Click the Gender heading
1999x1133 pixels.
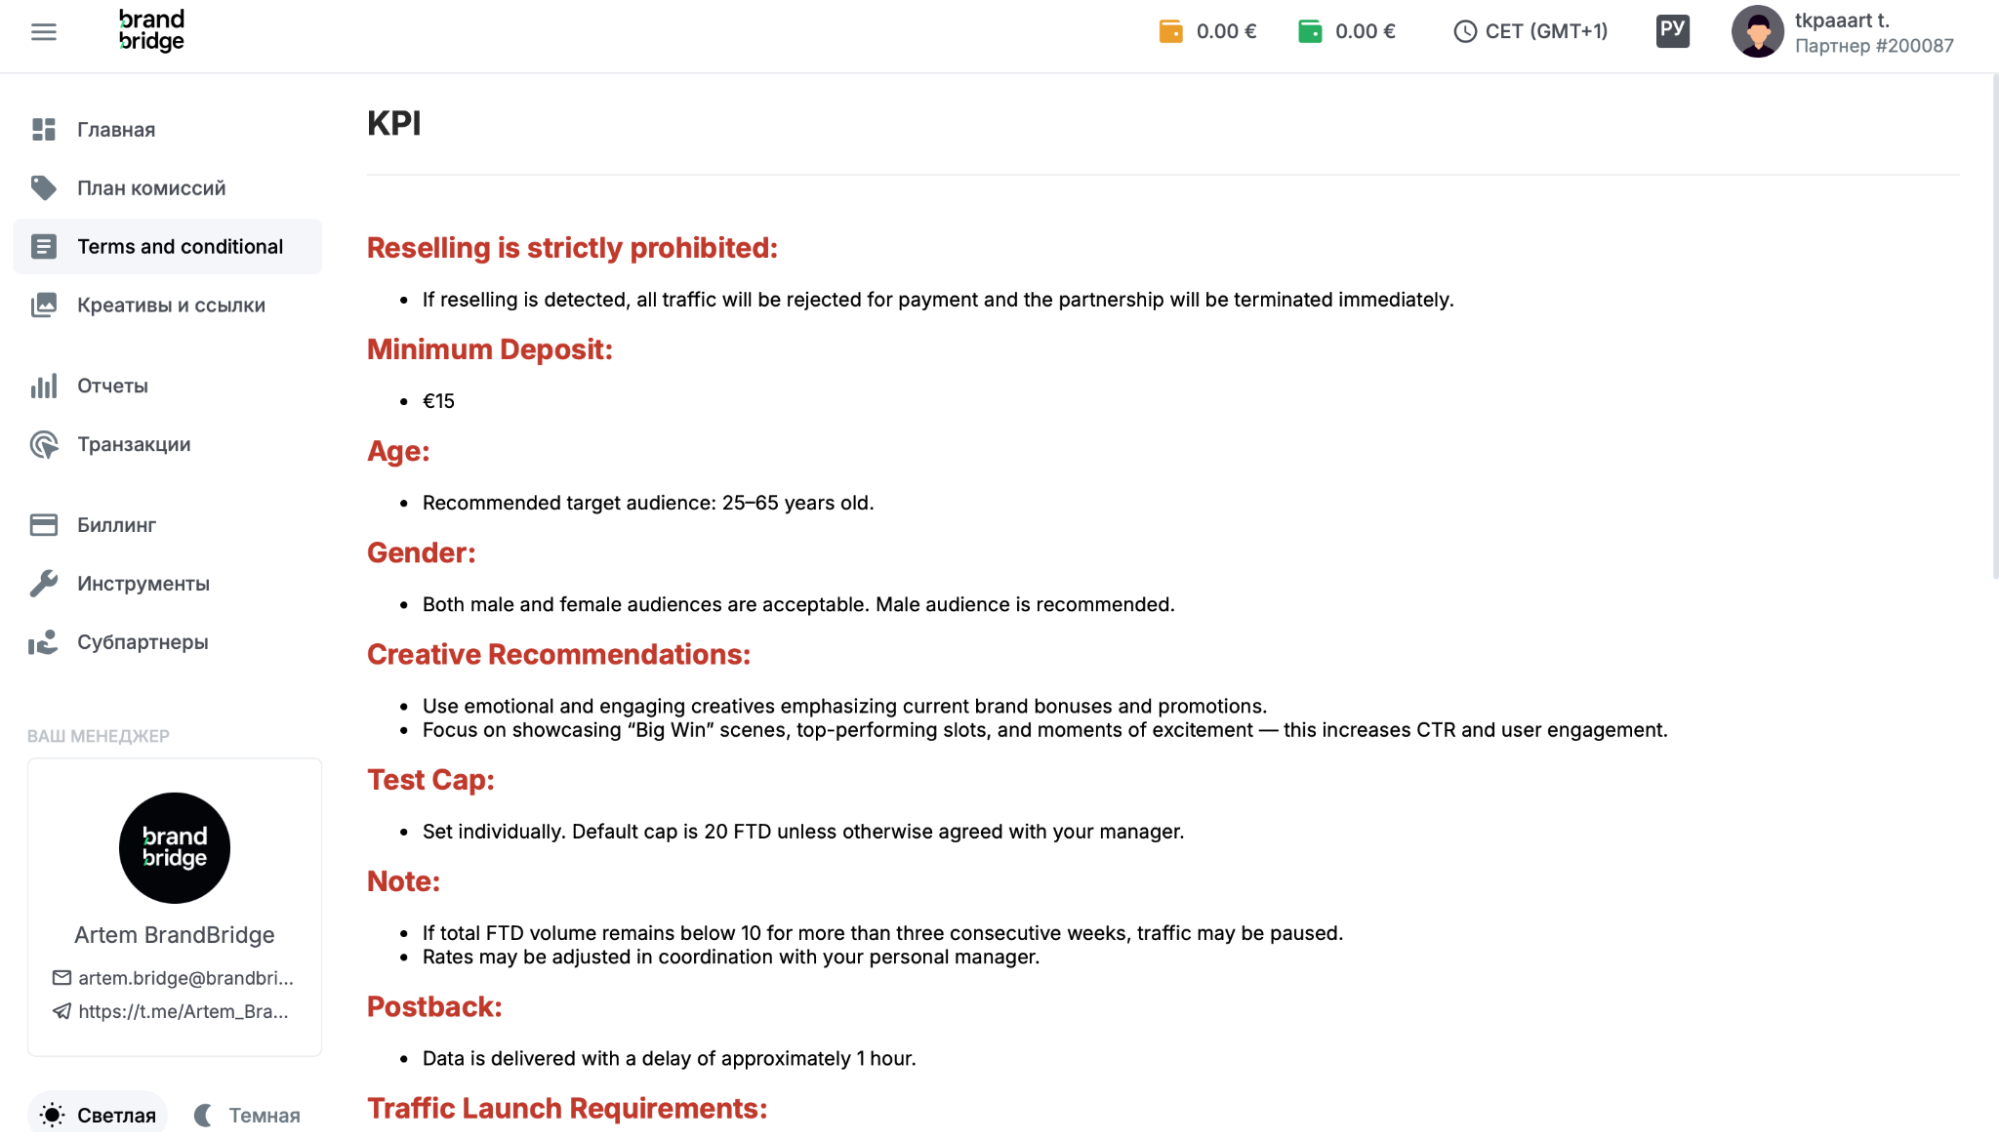click(421, 553)
